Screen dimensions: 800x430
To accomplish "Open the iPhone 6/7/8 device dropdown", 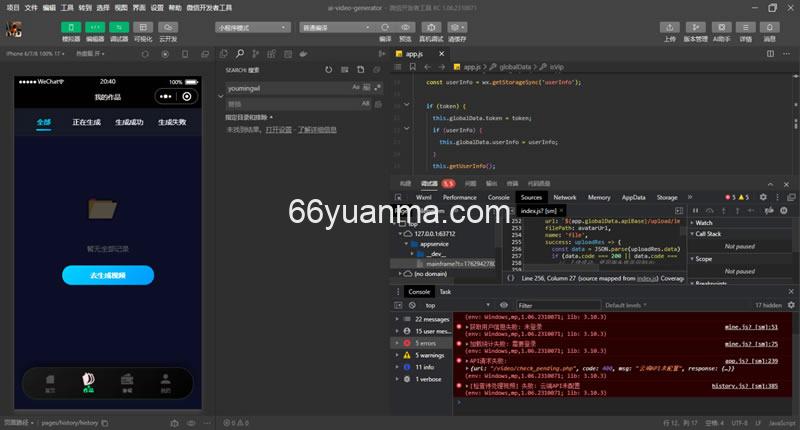I will click(36, 54).
